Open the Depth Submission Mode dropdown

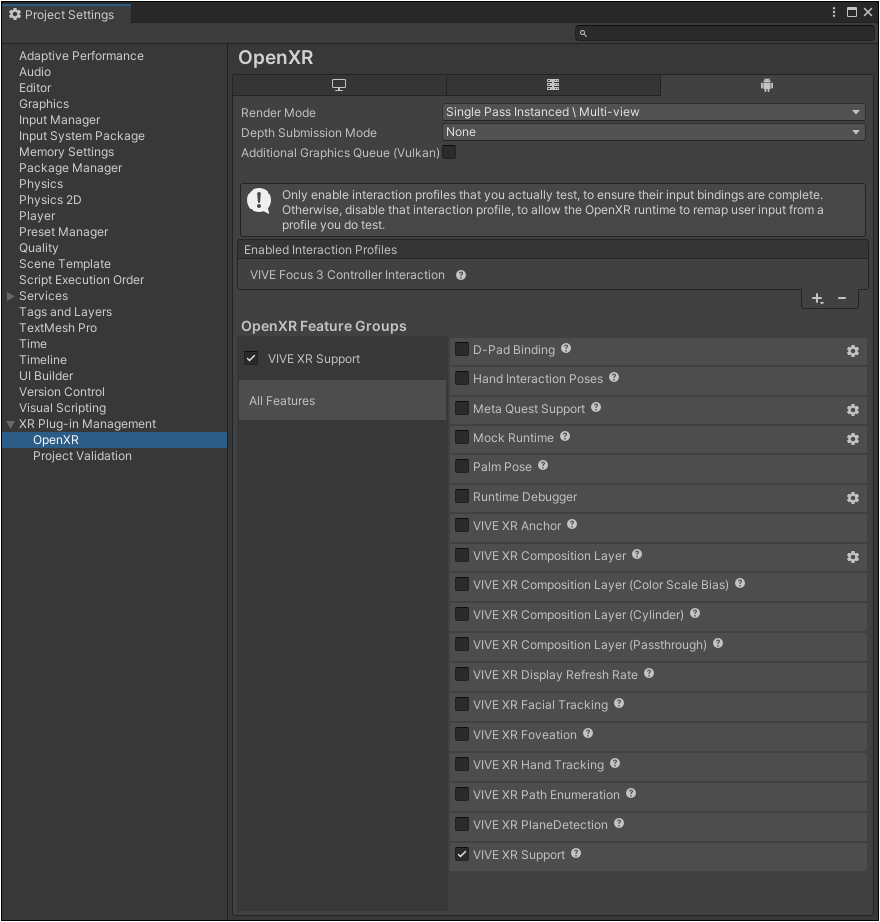(x=653, y=132)
